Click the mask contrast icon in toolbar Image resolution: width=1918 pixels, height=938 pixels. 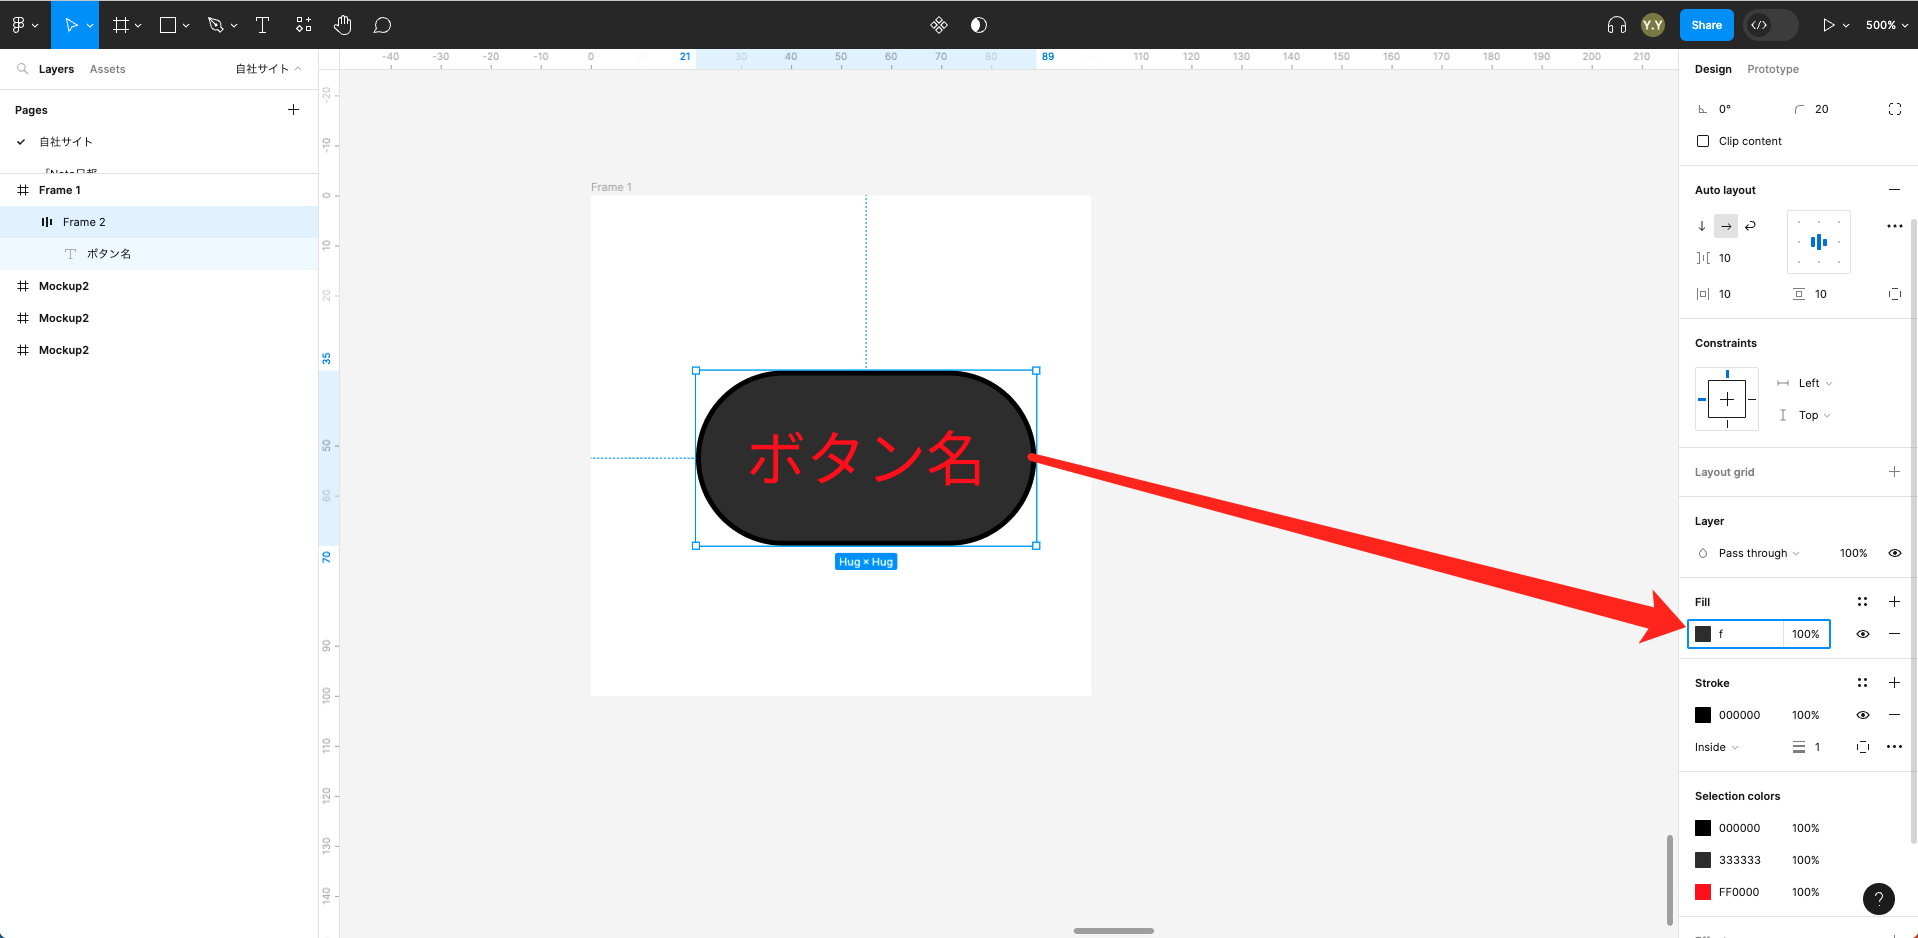[979, 25]
